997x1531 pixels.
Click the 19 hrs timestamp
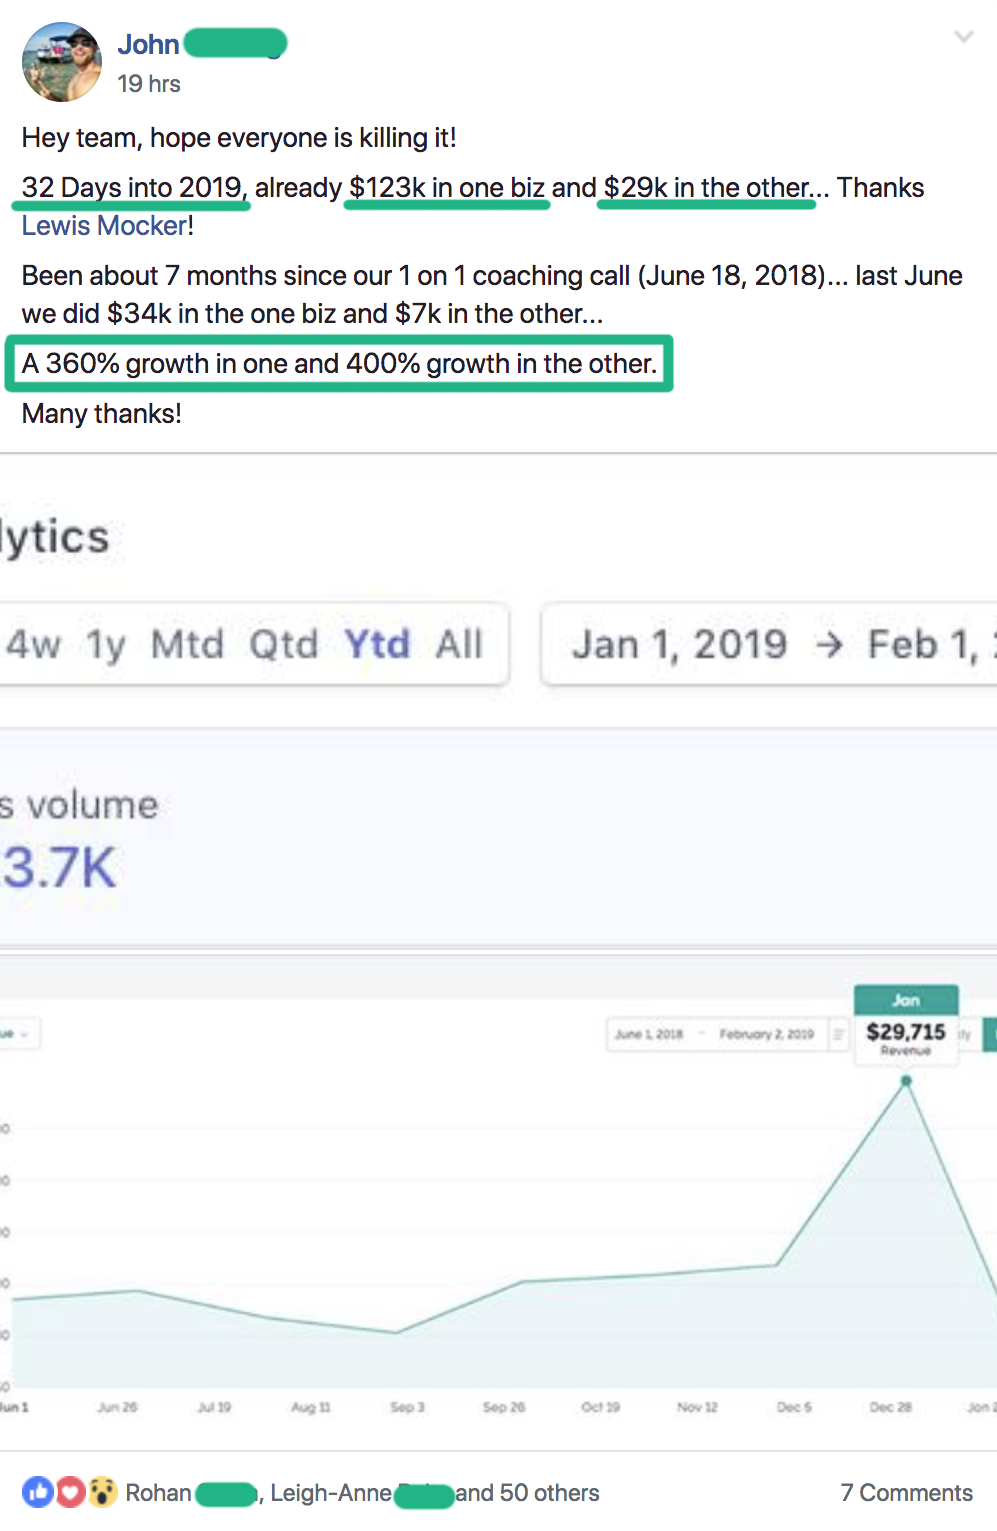pos(149,84)
